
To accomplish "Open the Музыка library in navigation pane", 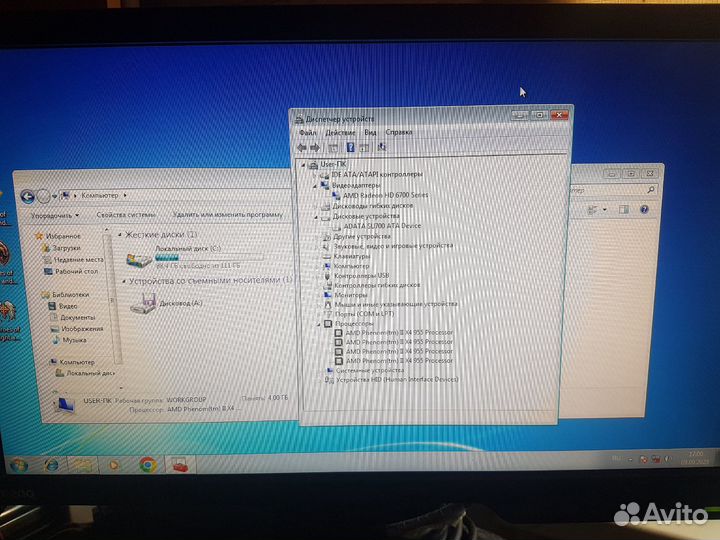I will [74, 340].
